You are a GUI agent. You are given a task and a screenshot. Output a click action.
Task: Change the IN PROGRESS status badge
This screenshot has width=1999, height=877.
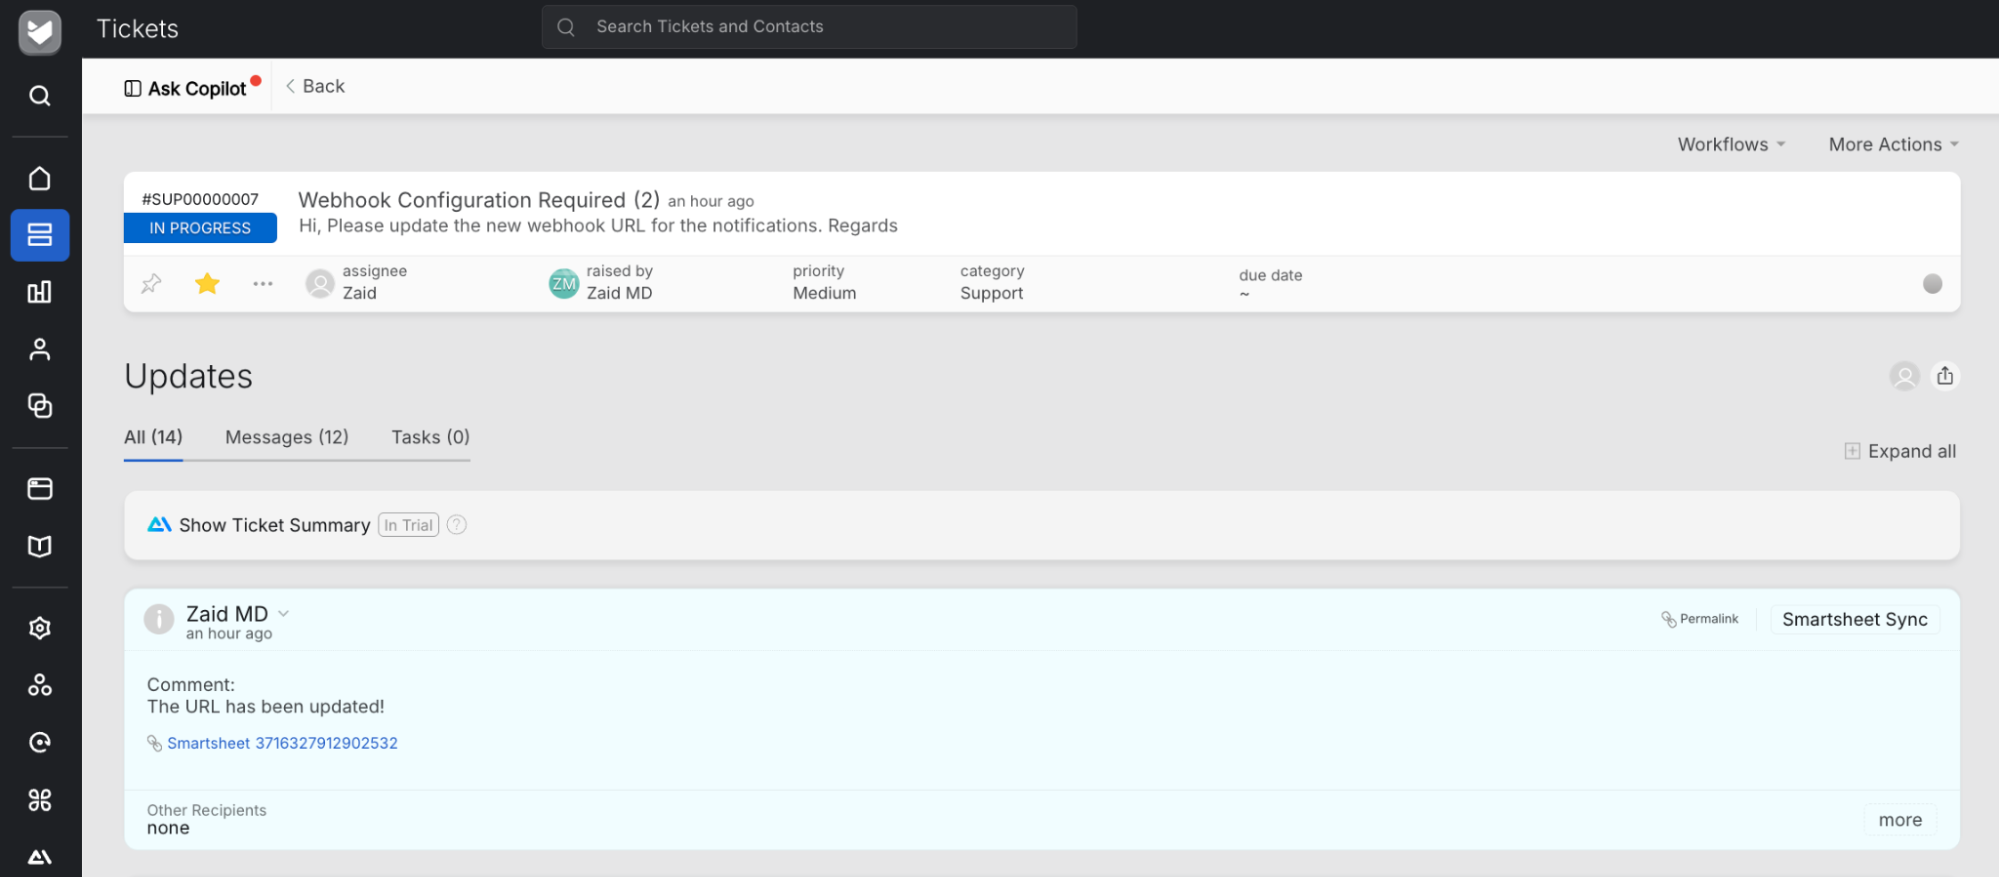click(x=200, y=228)
